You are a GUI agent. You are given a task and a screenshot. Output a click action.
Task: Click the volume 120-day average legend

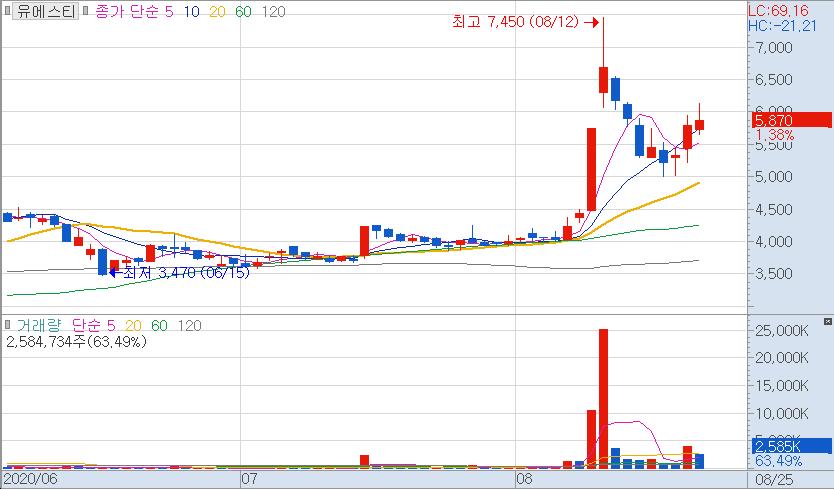pos(189,325)
